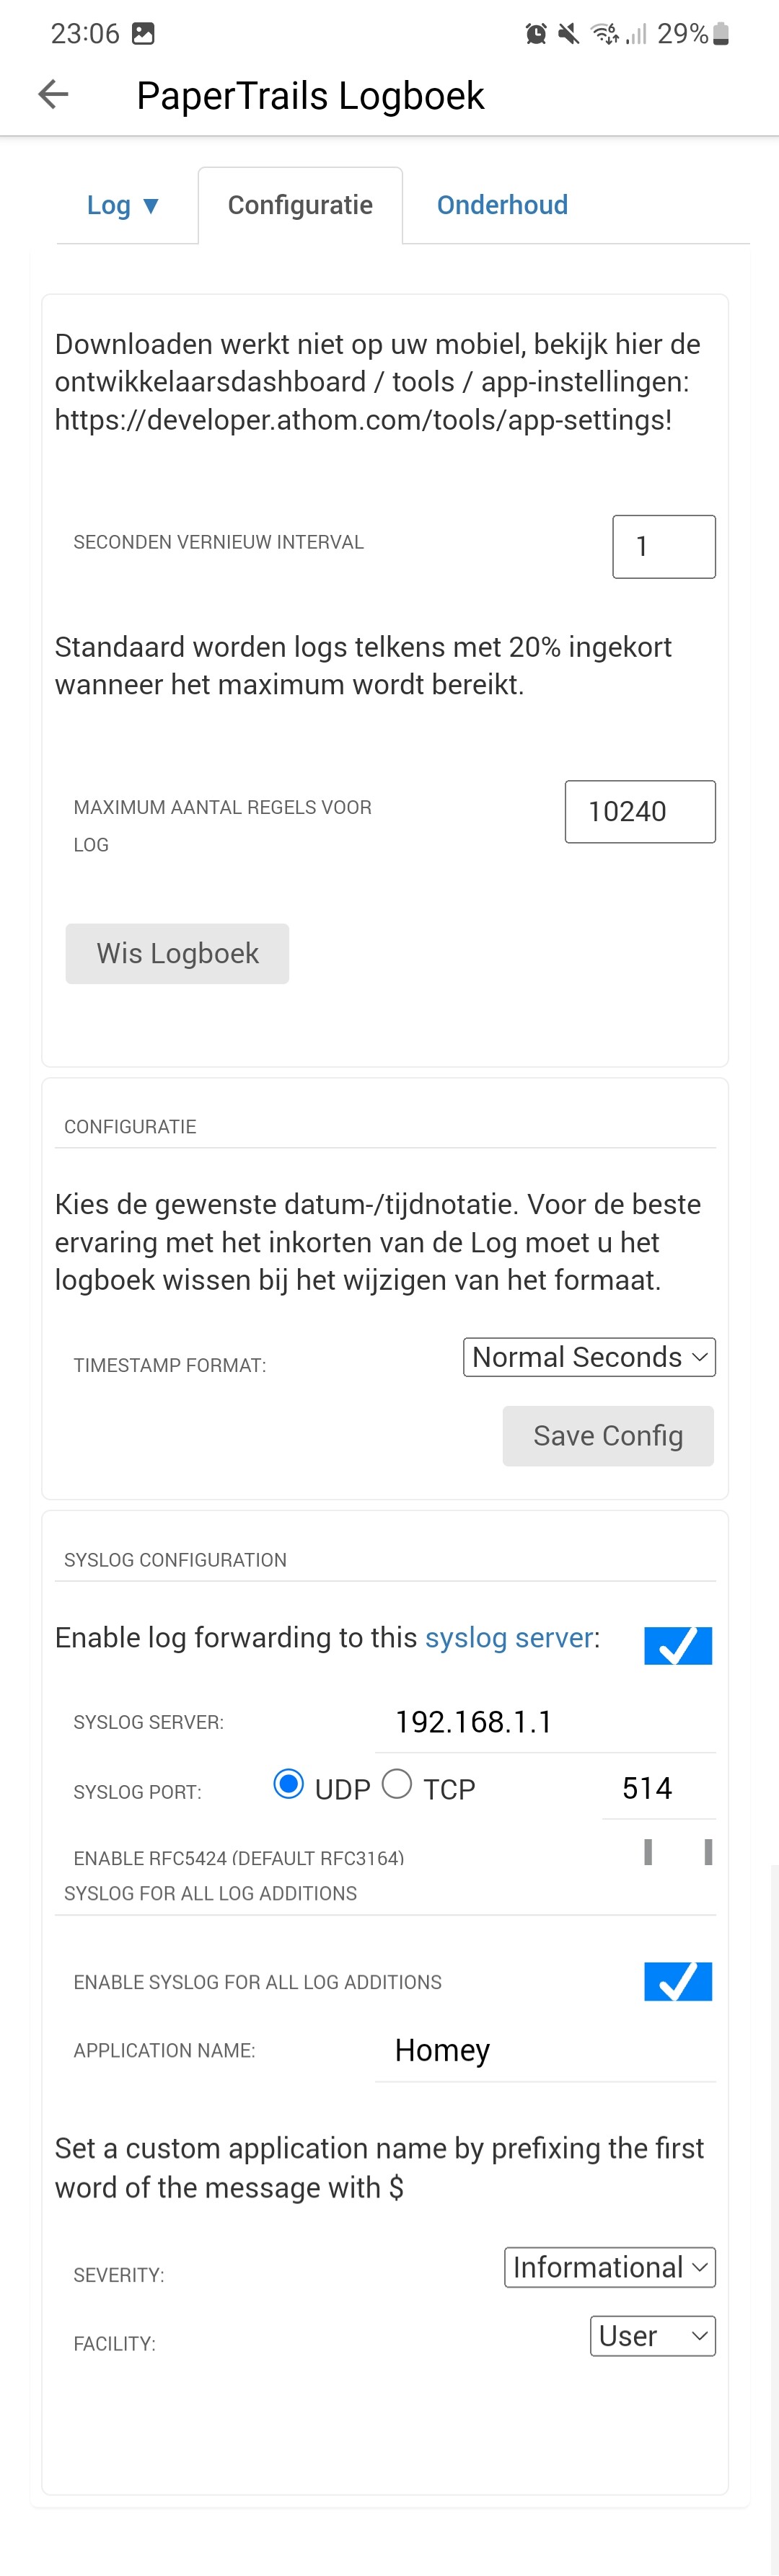
Task: Open the syslog server link
Action: (x=509, y=1637)
